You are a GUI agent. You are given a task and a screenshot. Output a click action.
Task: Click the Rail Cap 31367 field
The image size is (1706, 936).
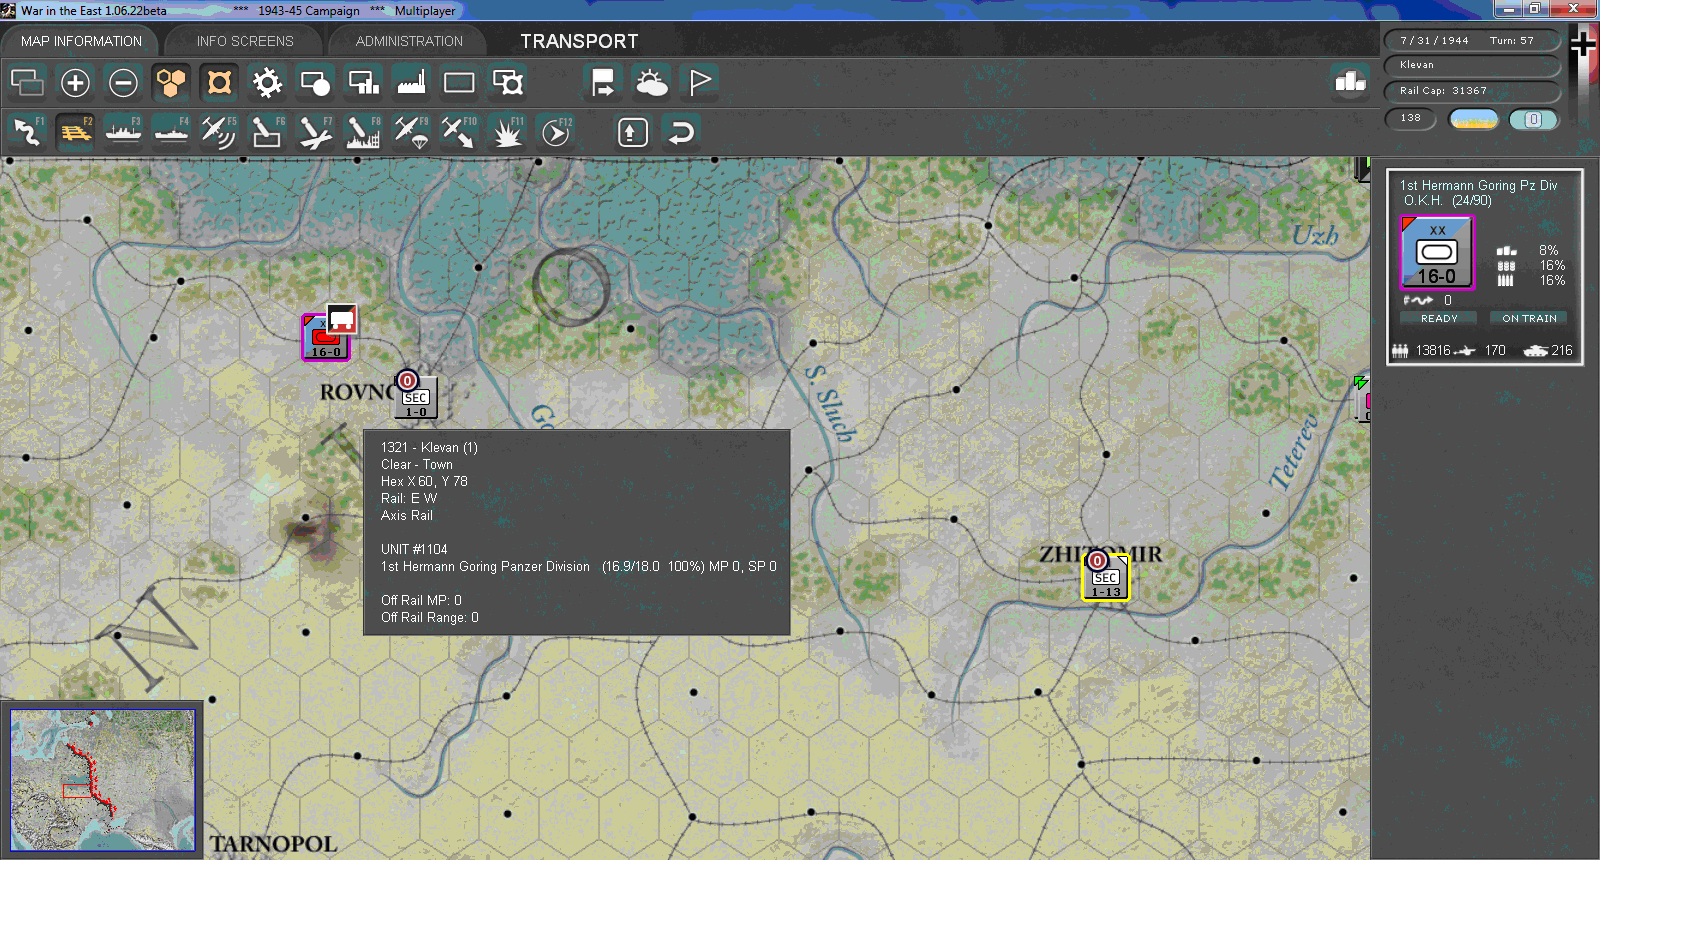(1472, 91)
